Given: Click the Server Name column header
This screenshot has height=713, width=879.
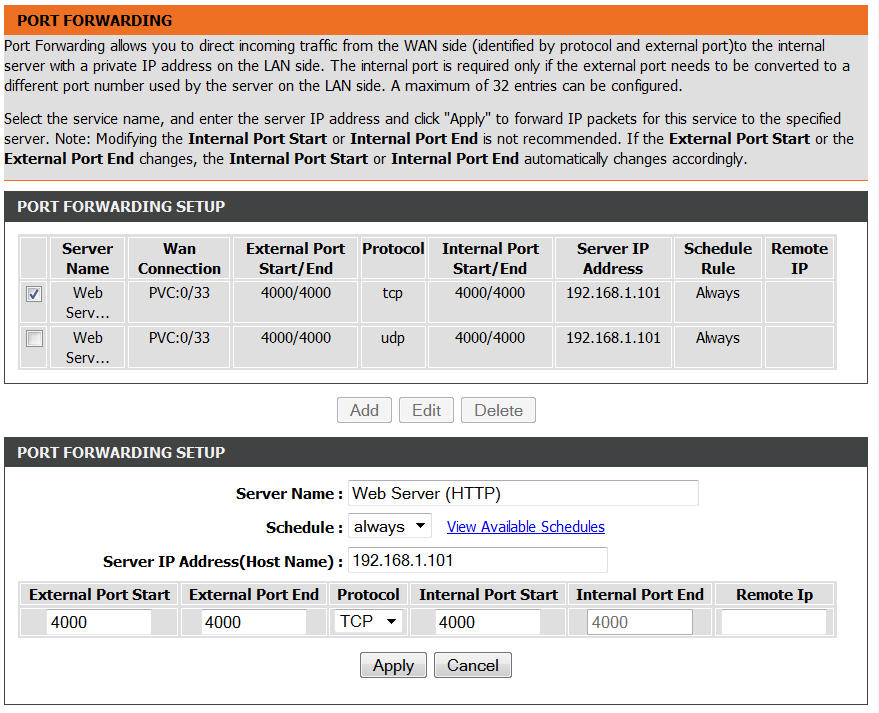Looking at the screenshot, I should coord(88,258).
